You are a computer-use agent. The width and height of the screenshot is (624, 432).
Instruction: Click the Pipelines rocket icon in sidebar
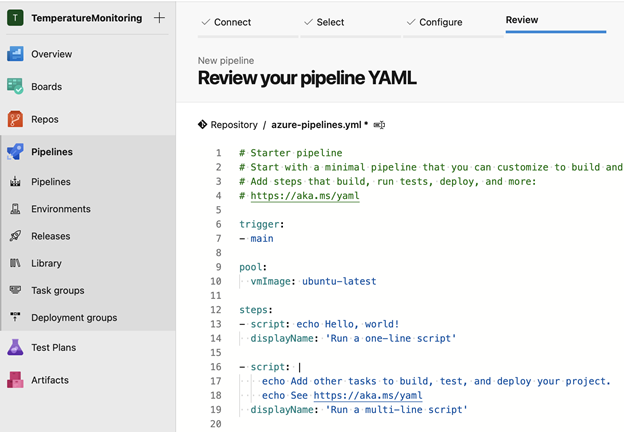click(x=15, y=152)
